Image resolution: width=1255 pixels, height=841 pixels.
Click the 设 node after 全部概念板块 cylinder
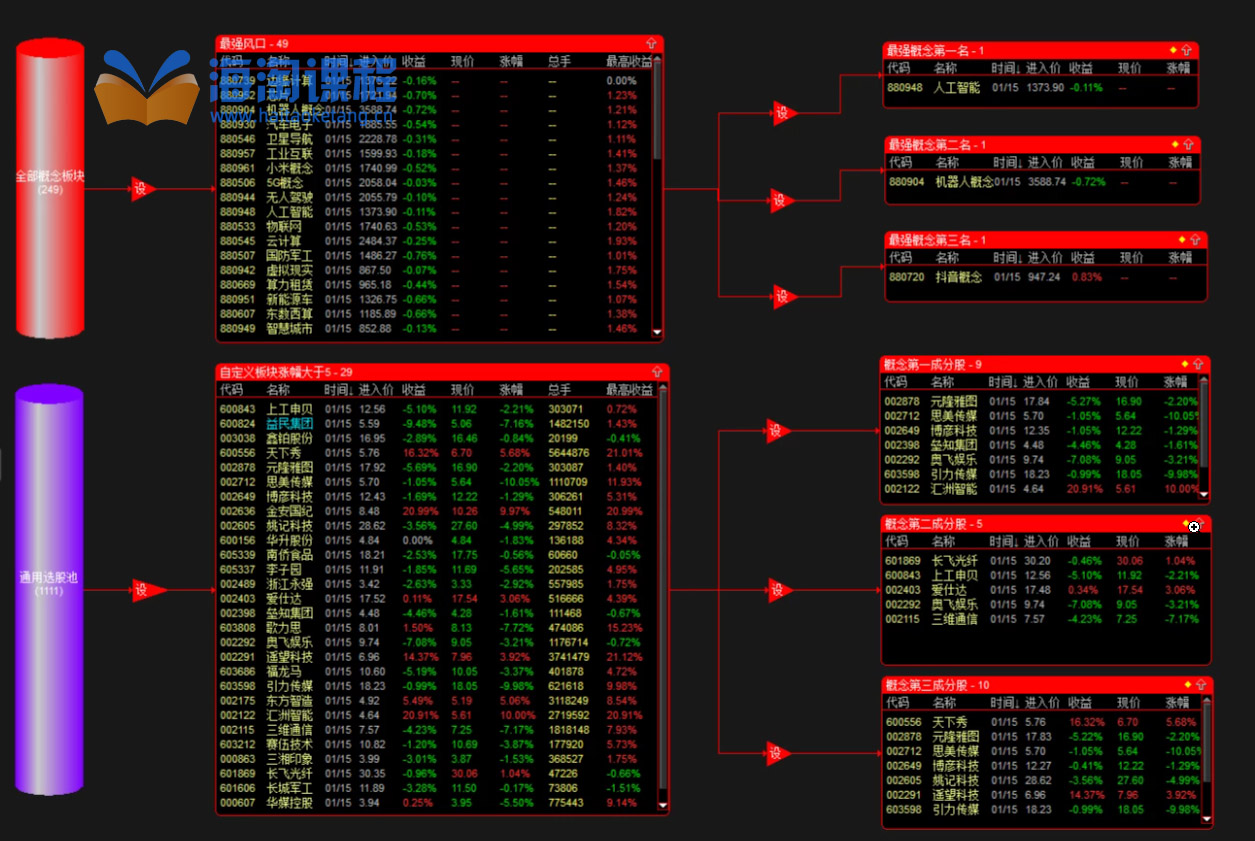[143, 188]
